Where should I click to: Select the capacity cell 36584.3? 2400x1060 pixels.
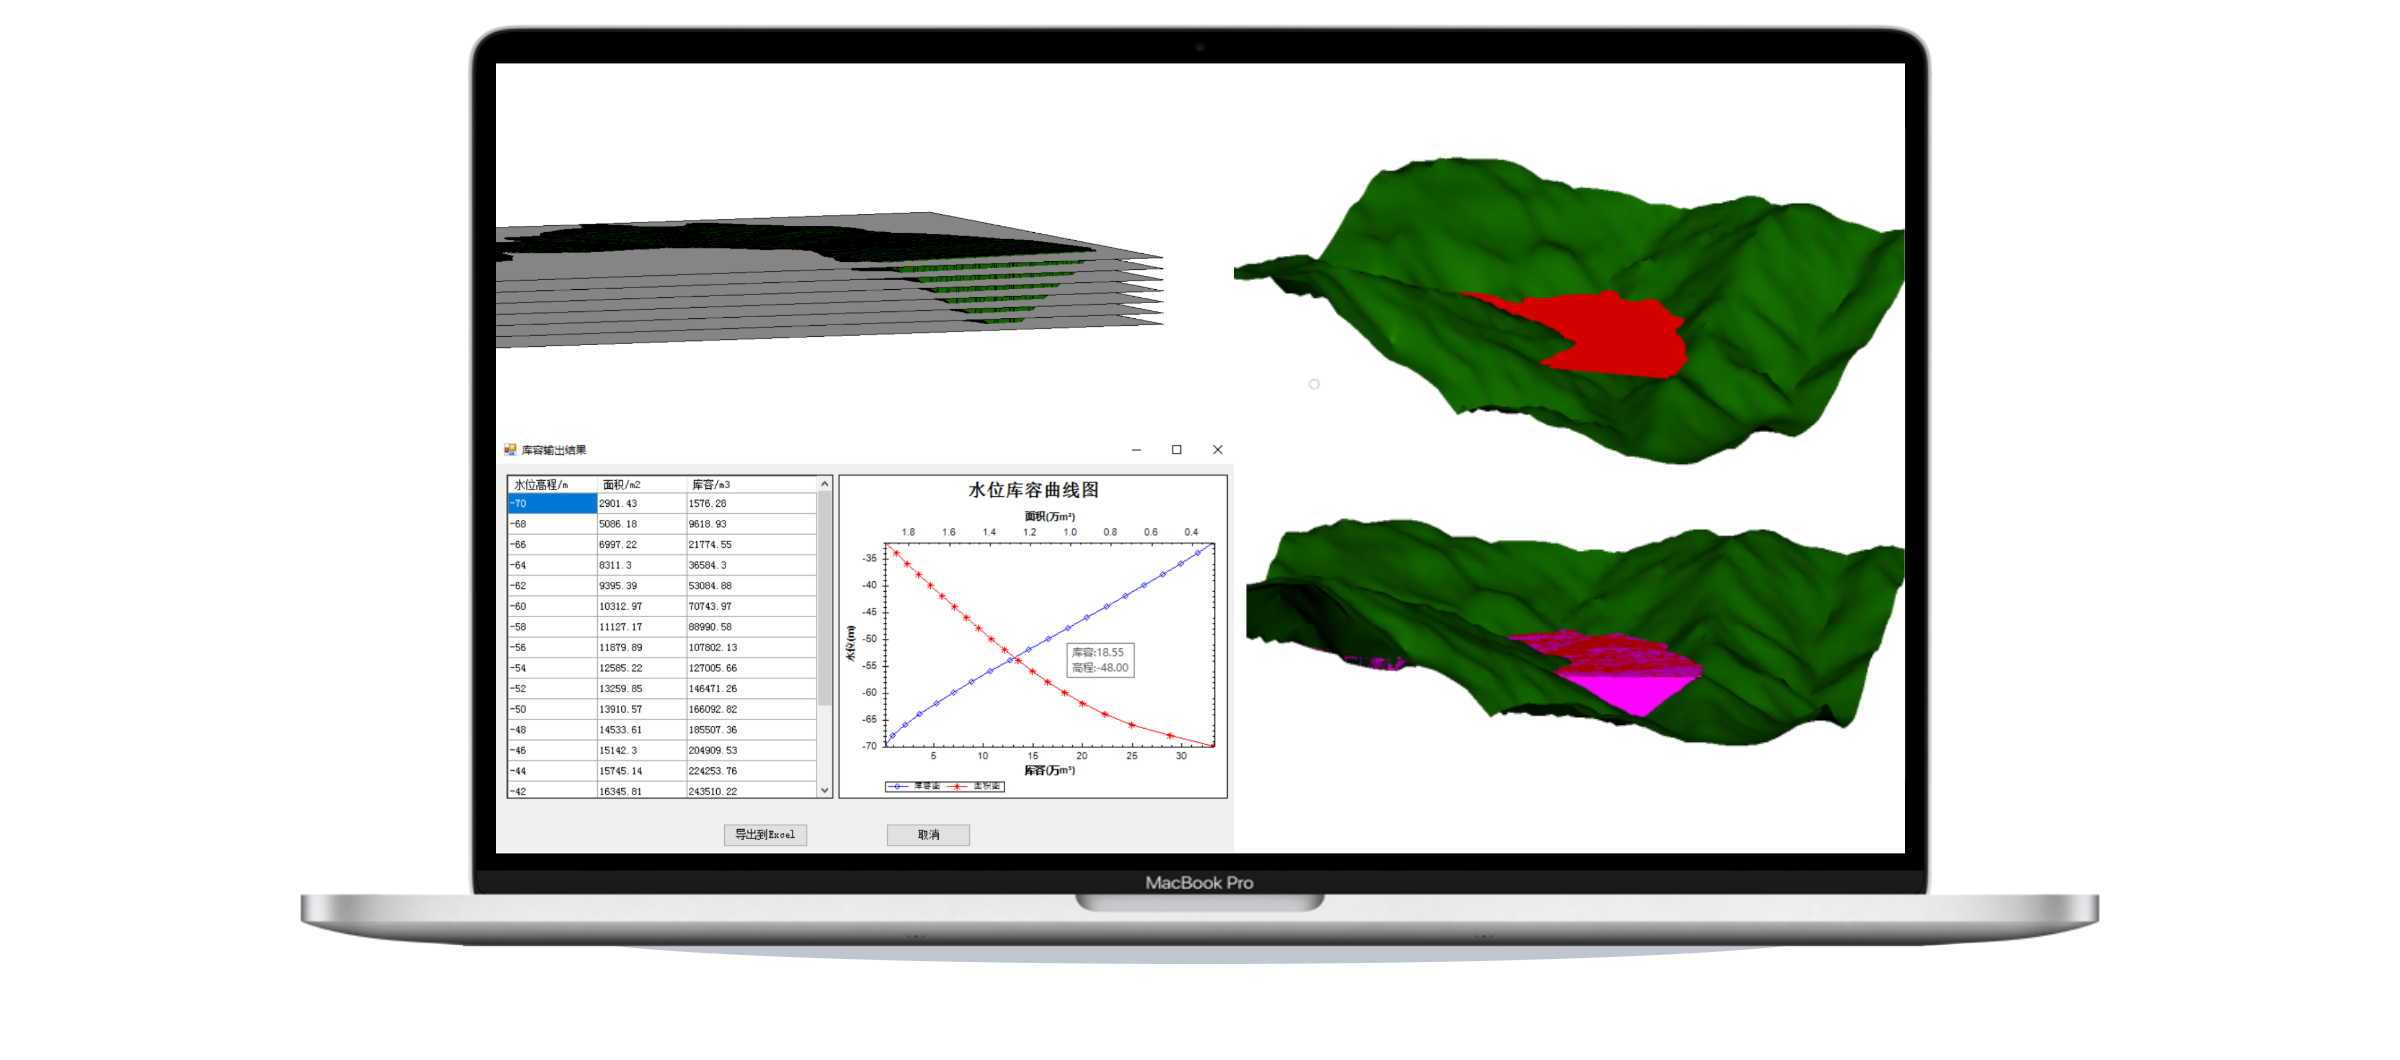click(751, 565)
